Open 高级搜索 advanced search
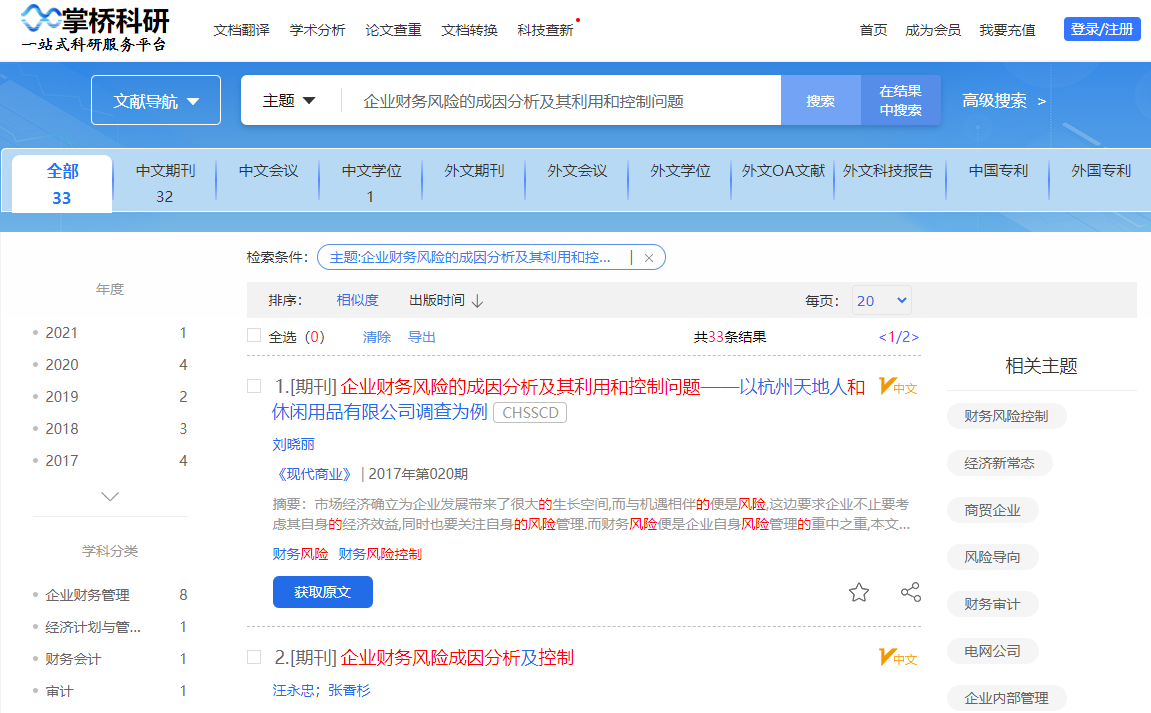The width and height of the screenshot is (1151, 713). (1003, 101)
